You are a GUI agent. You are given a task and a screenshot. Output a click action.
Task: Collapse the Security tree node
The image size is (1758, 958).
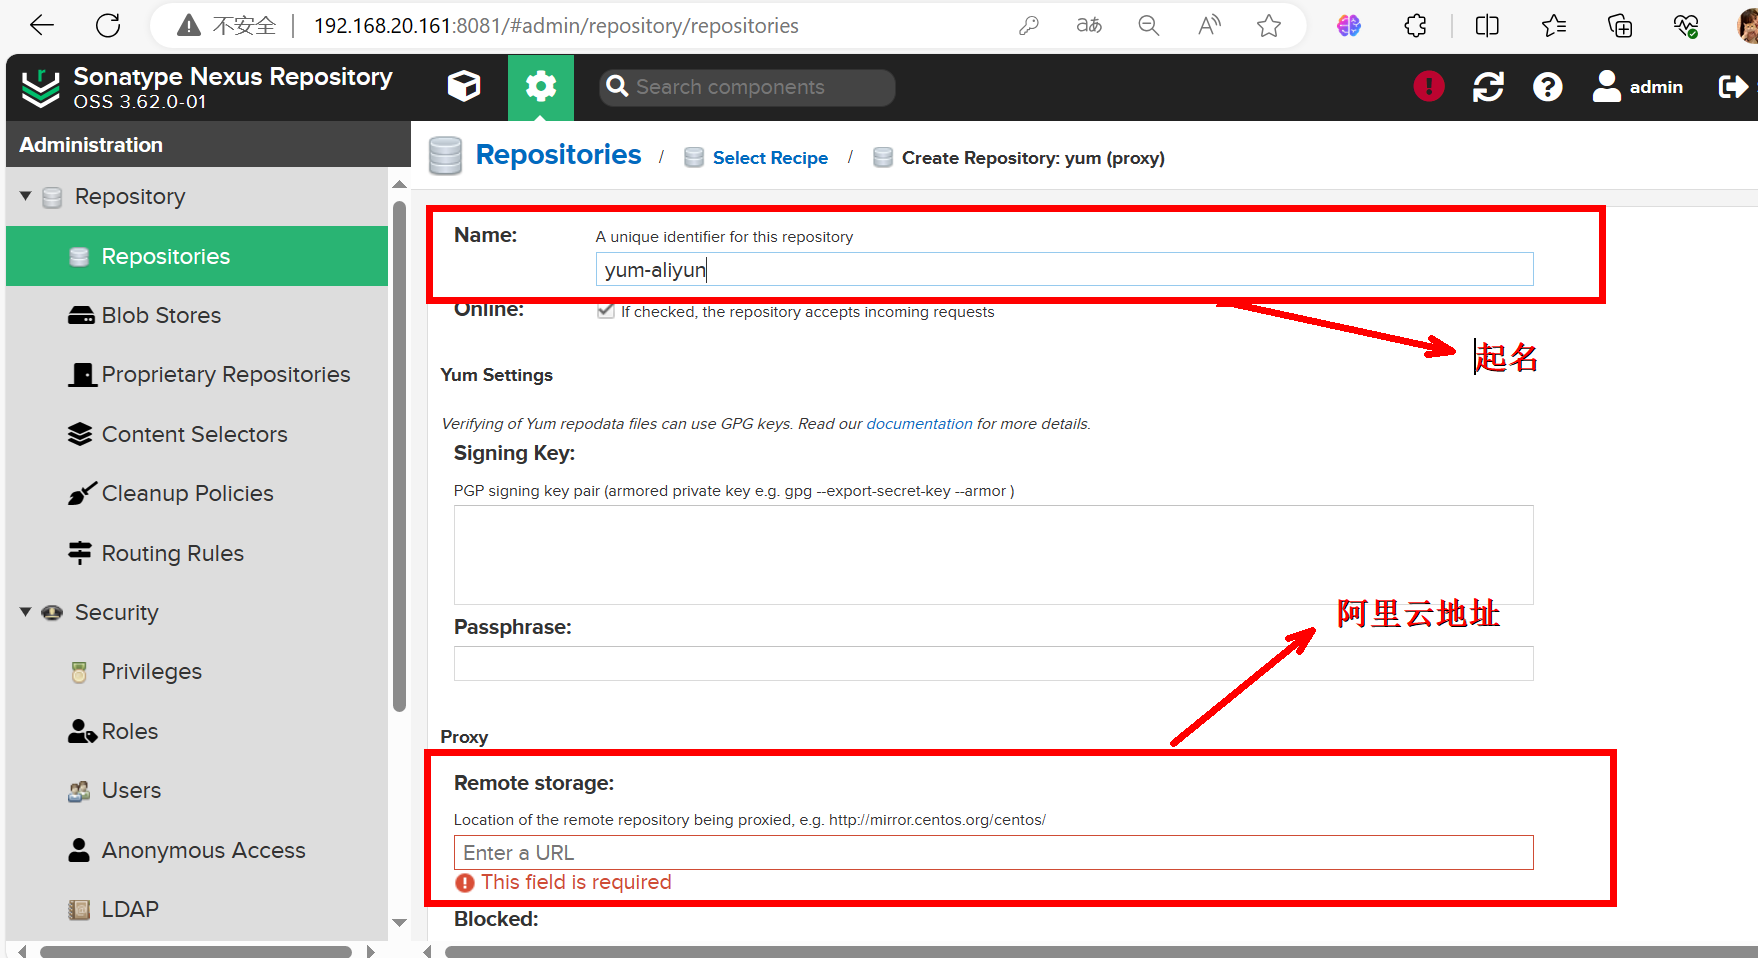pyautogui.click(x=26, y=612)
